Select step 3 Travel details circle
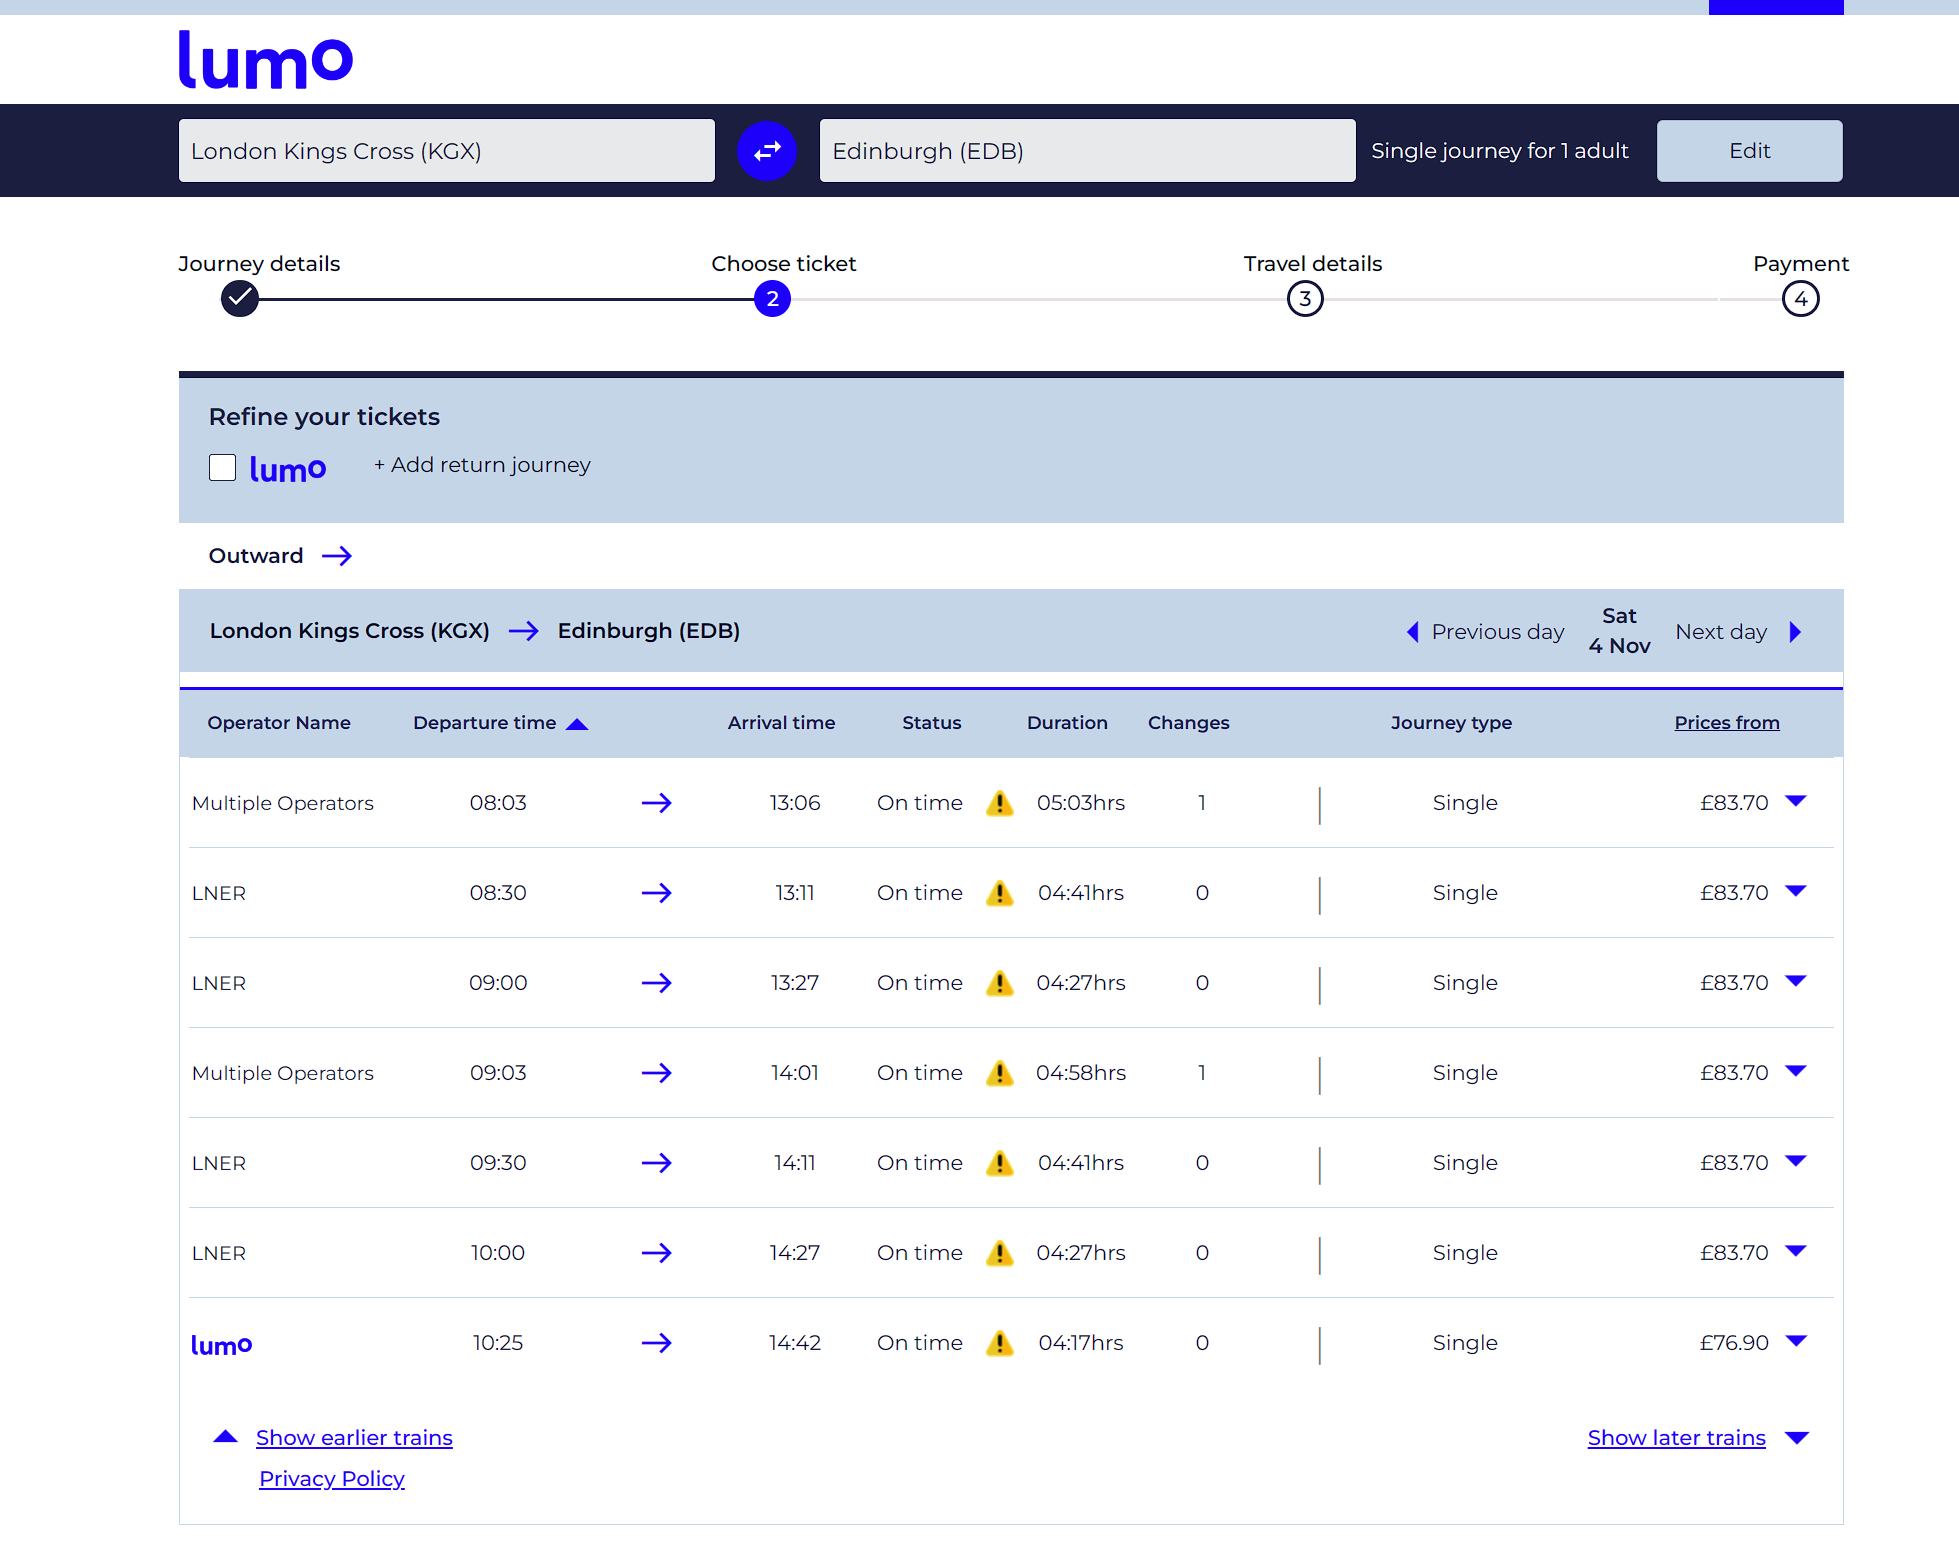Viewport: 1959px width, 1567px height. point(1305,298)
